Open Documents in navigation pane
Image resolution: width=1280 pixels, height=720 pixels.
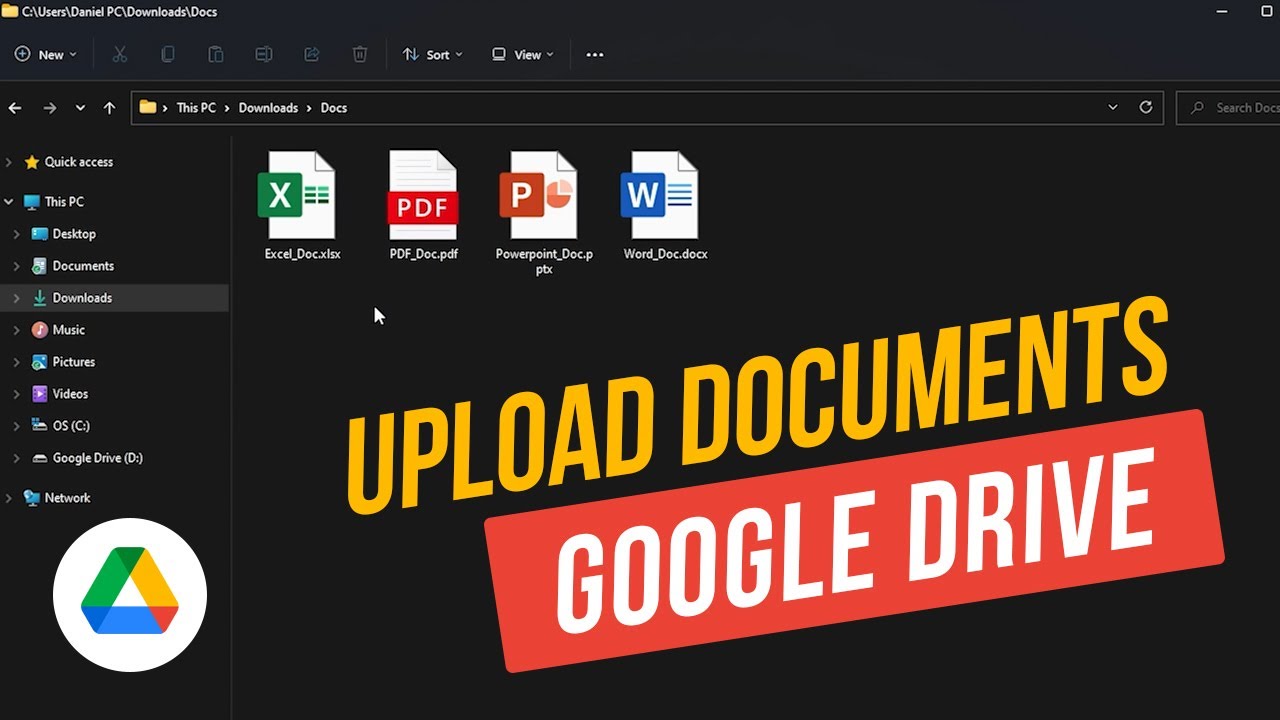click(83, 266)
